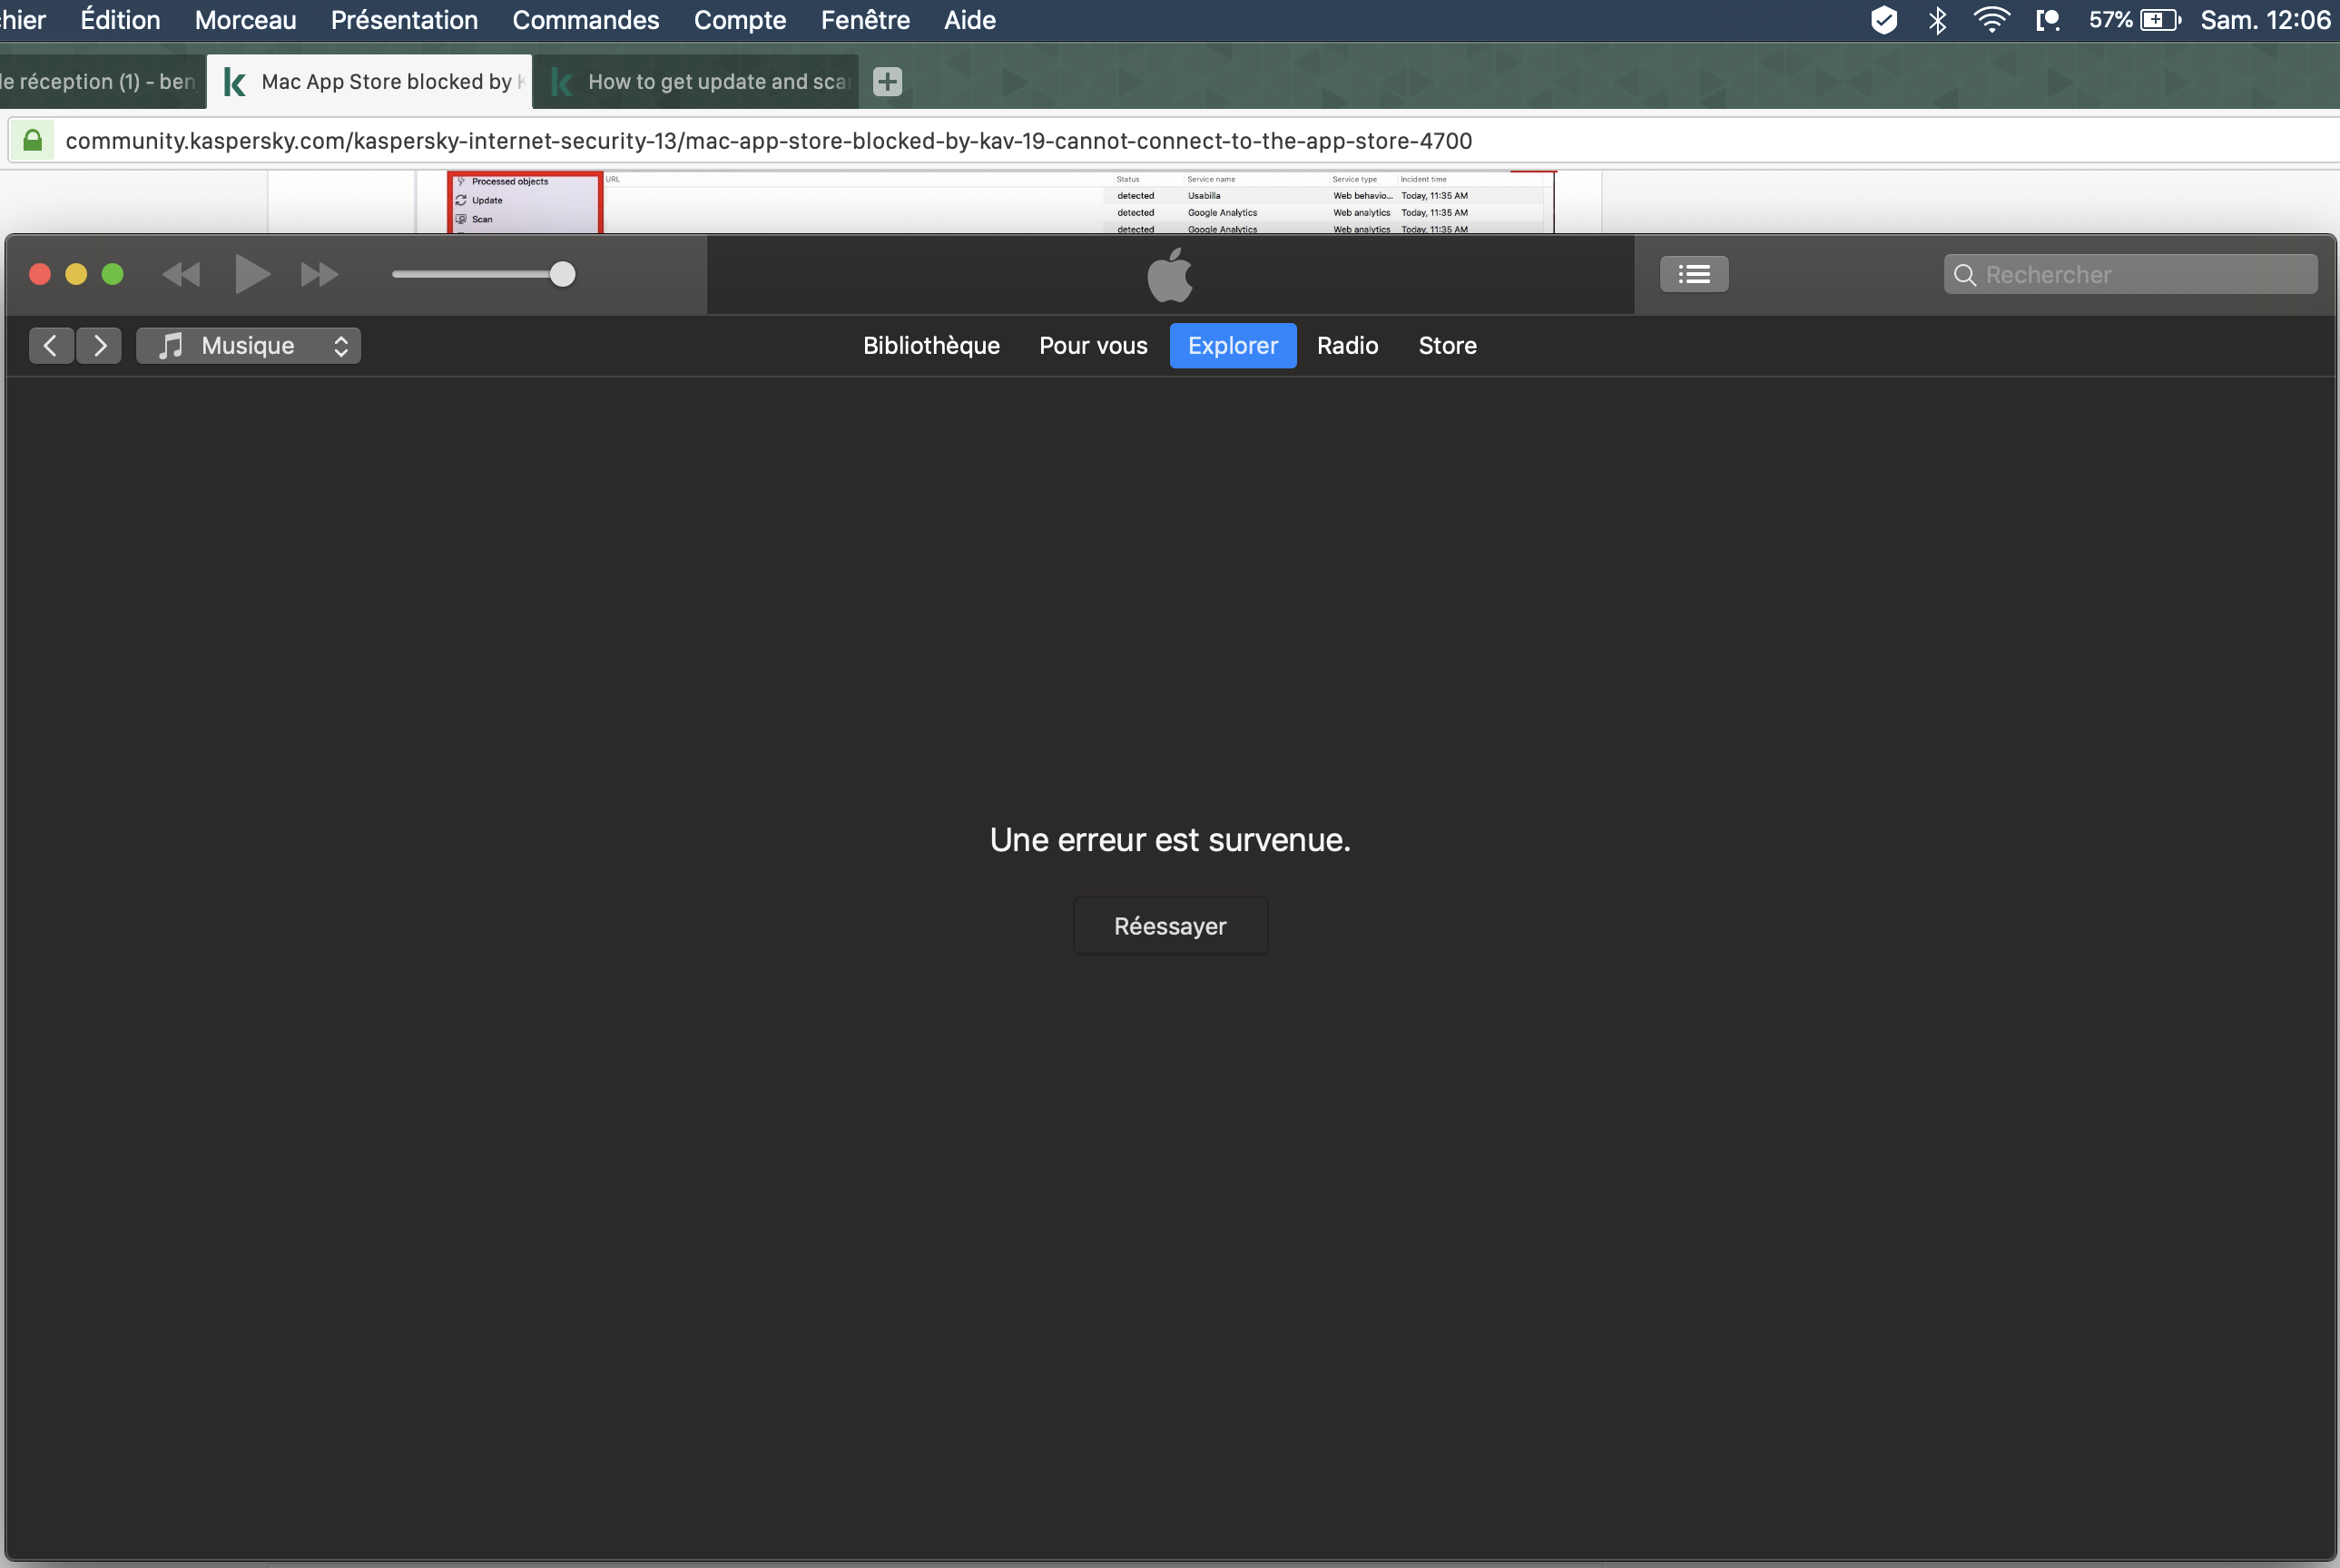Click the fast-forward next track icon
This screenshot has height=1568, width=2340.
pos(319,274)
